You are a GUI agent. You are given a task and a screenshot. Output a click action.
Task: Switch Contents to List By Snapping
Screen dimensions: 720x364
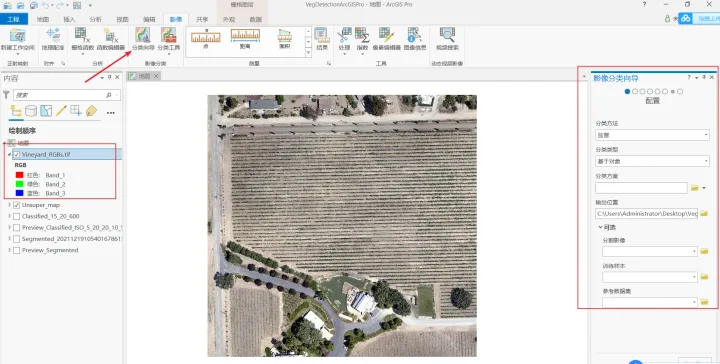76,111
